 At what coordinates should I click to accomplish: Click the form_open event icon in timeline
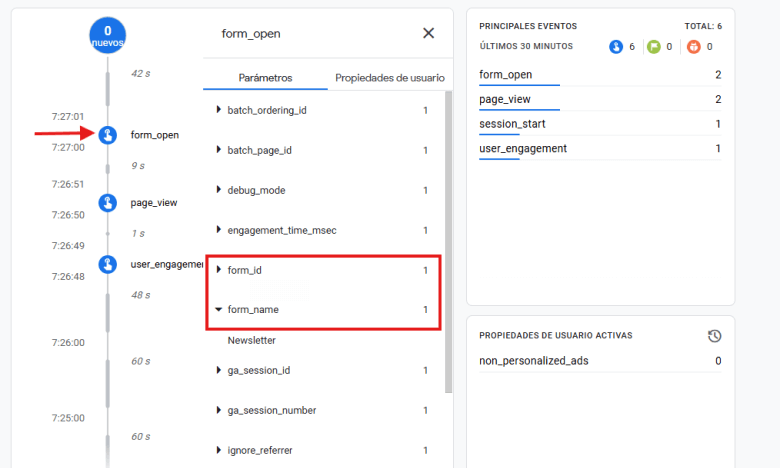107,135
